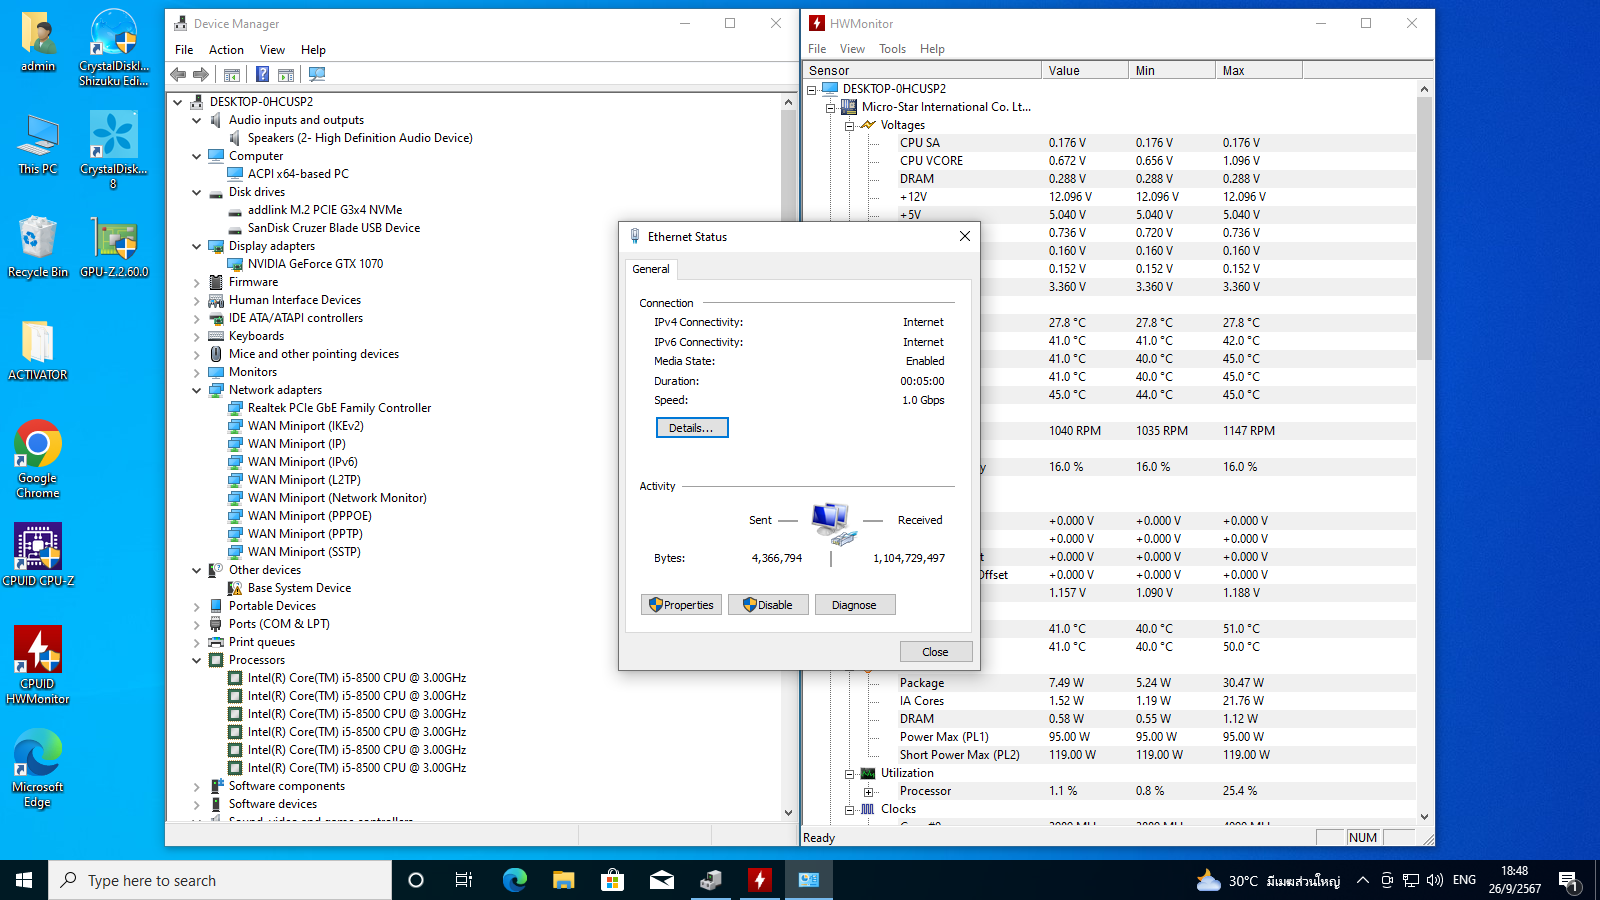
Task: Show hidden tray icons chevron
Action: [x=1362, y=880]
